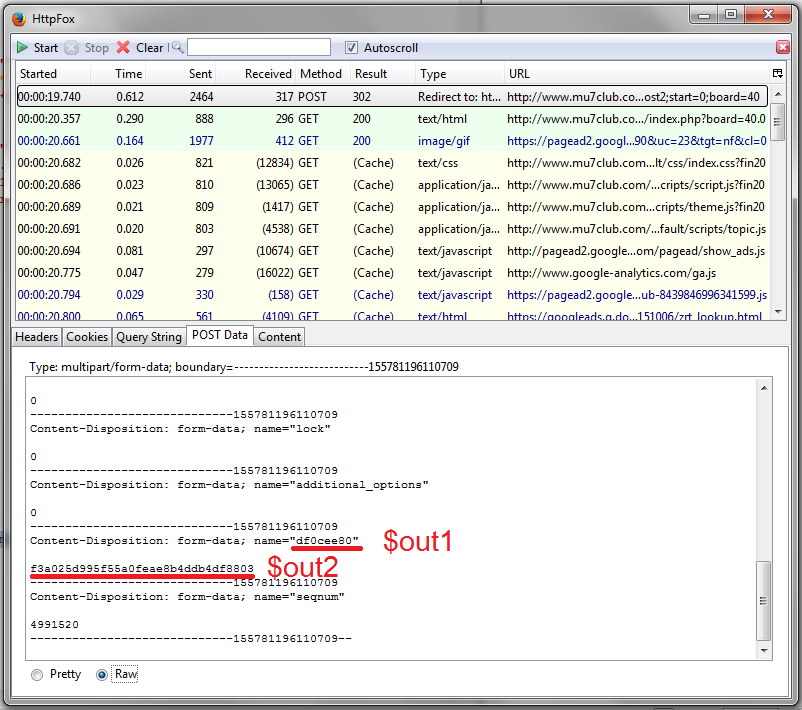Image resolution: width=802 pixels, height=710 pixels.
Task: Sort by the Time column header
Action: [118, 74]
